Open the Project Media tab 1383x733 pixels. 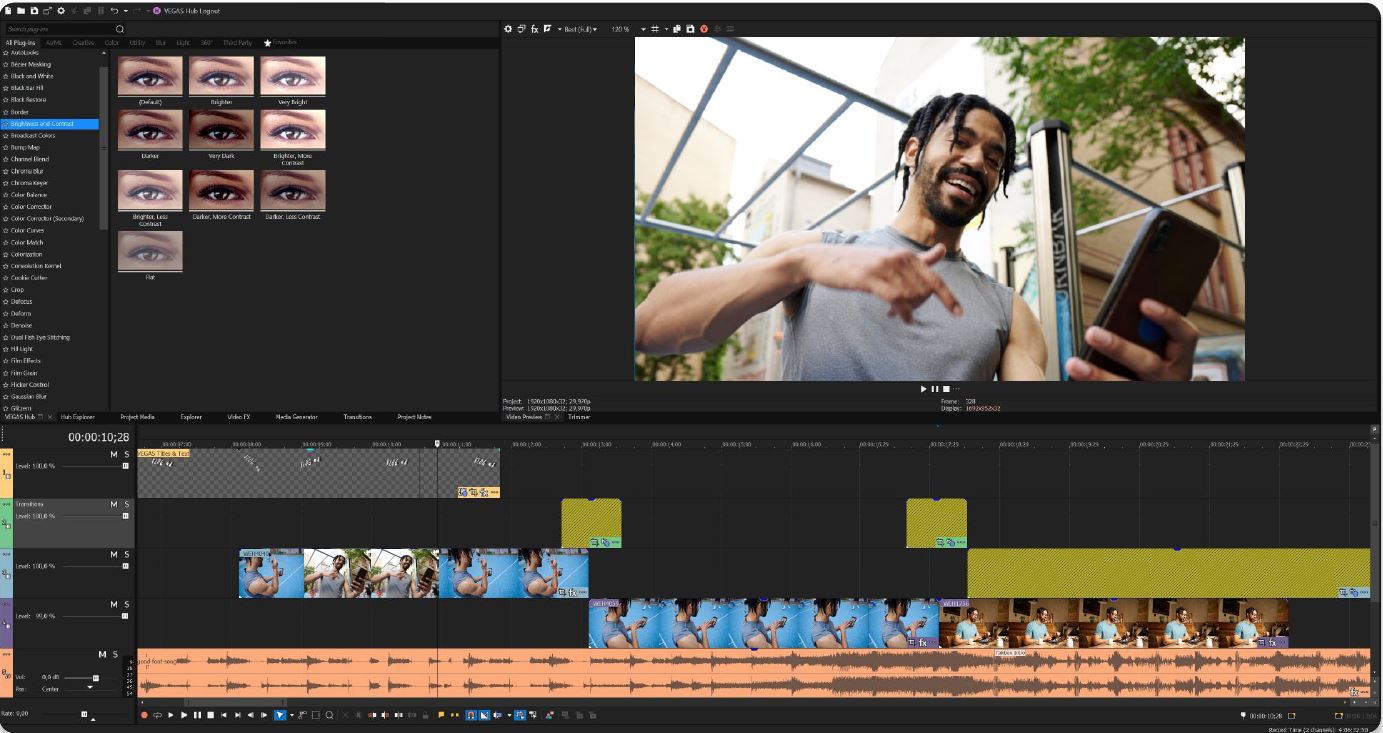pos(137,417)
